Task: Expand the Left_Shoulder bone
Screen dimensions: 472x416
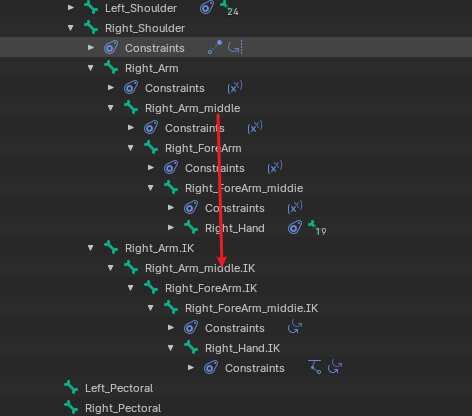Action: tap(71, 7)
